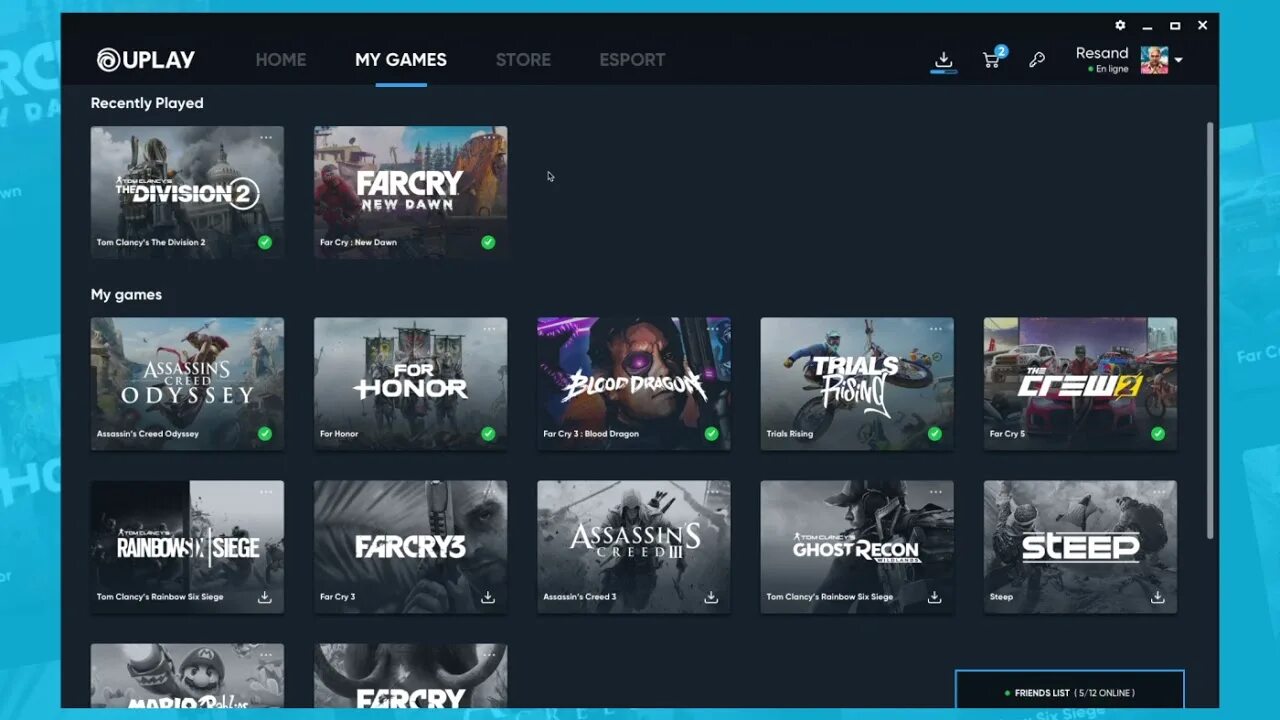This screenshot has width=1280, height=720.
Task: Click green check on Far Cry New Dawn card
Action: coord(488,242)
